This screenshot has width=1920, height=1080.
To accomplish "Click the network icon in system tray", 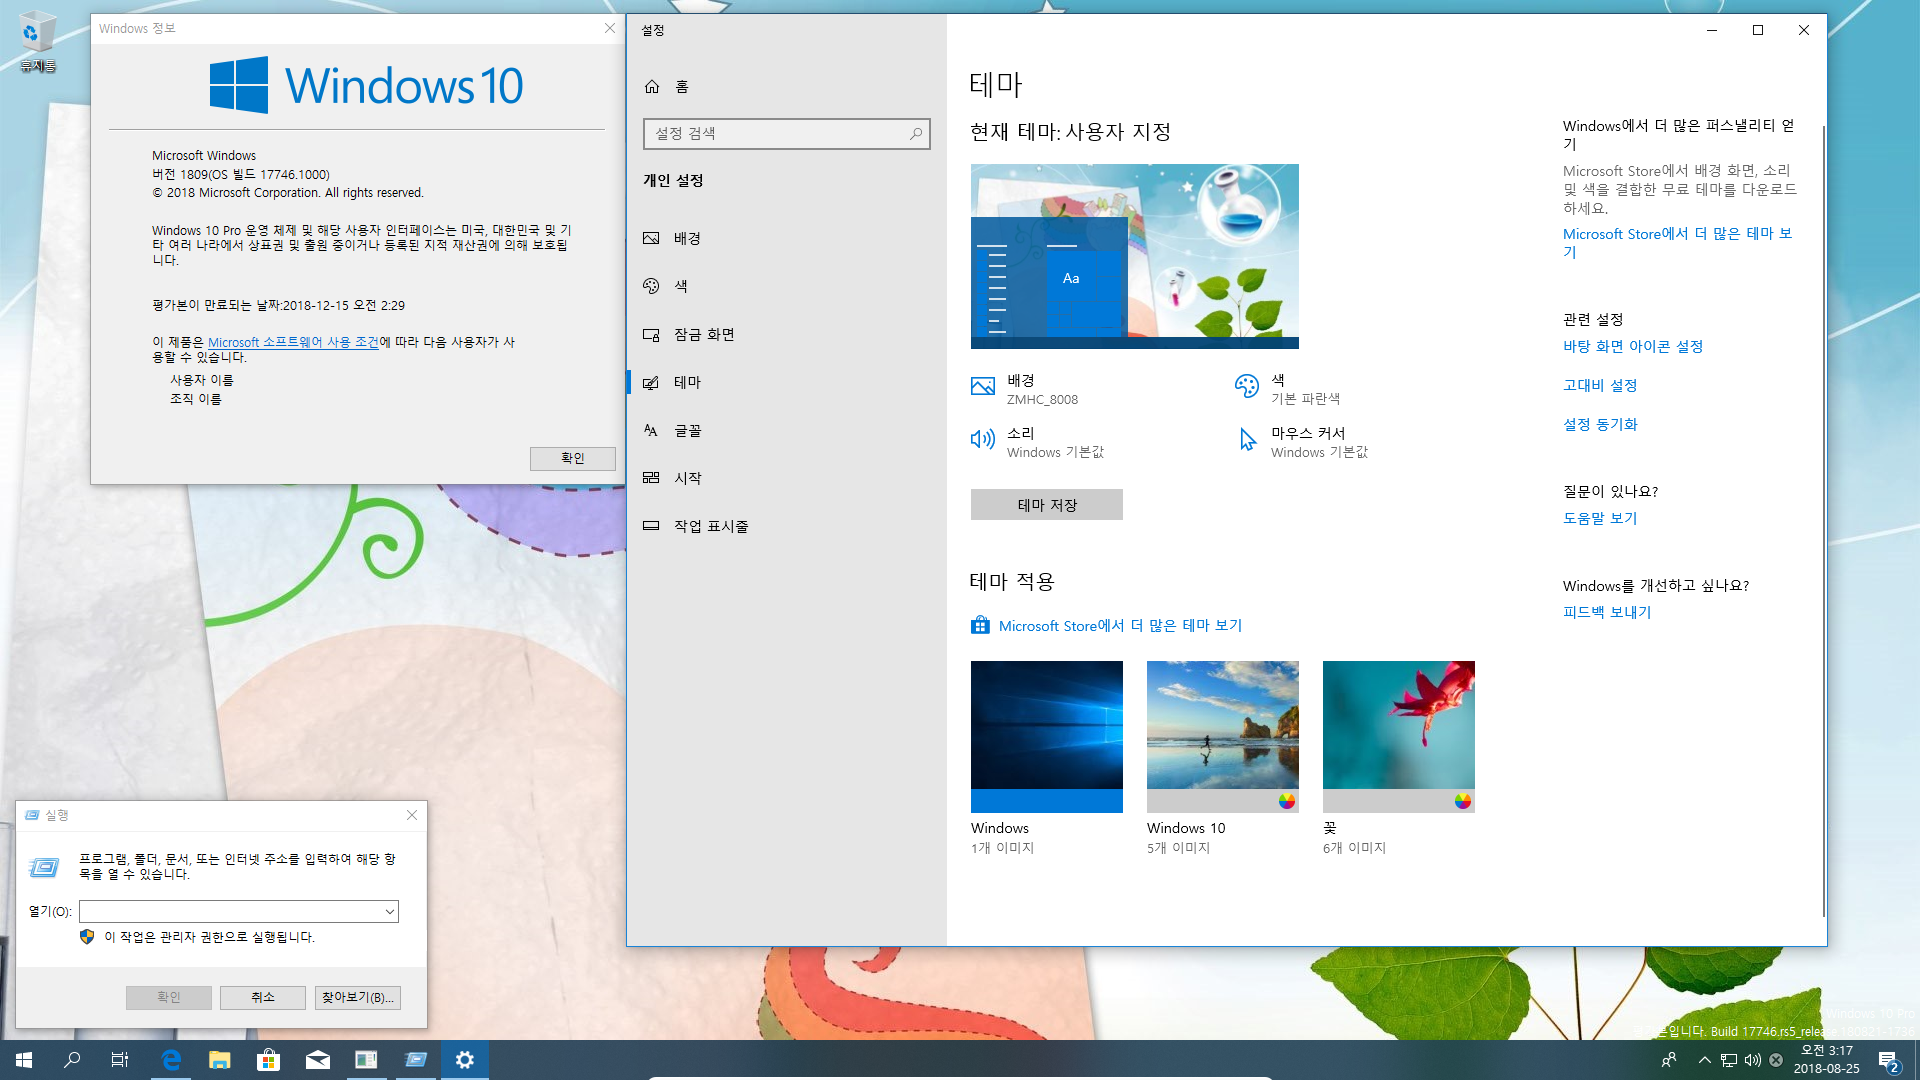I will 1728,1060.
